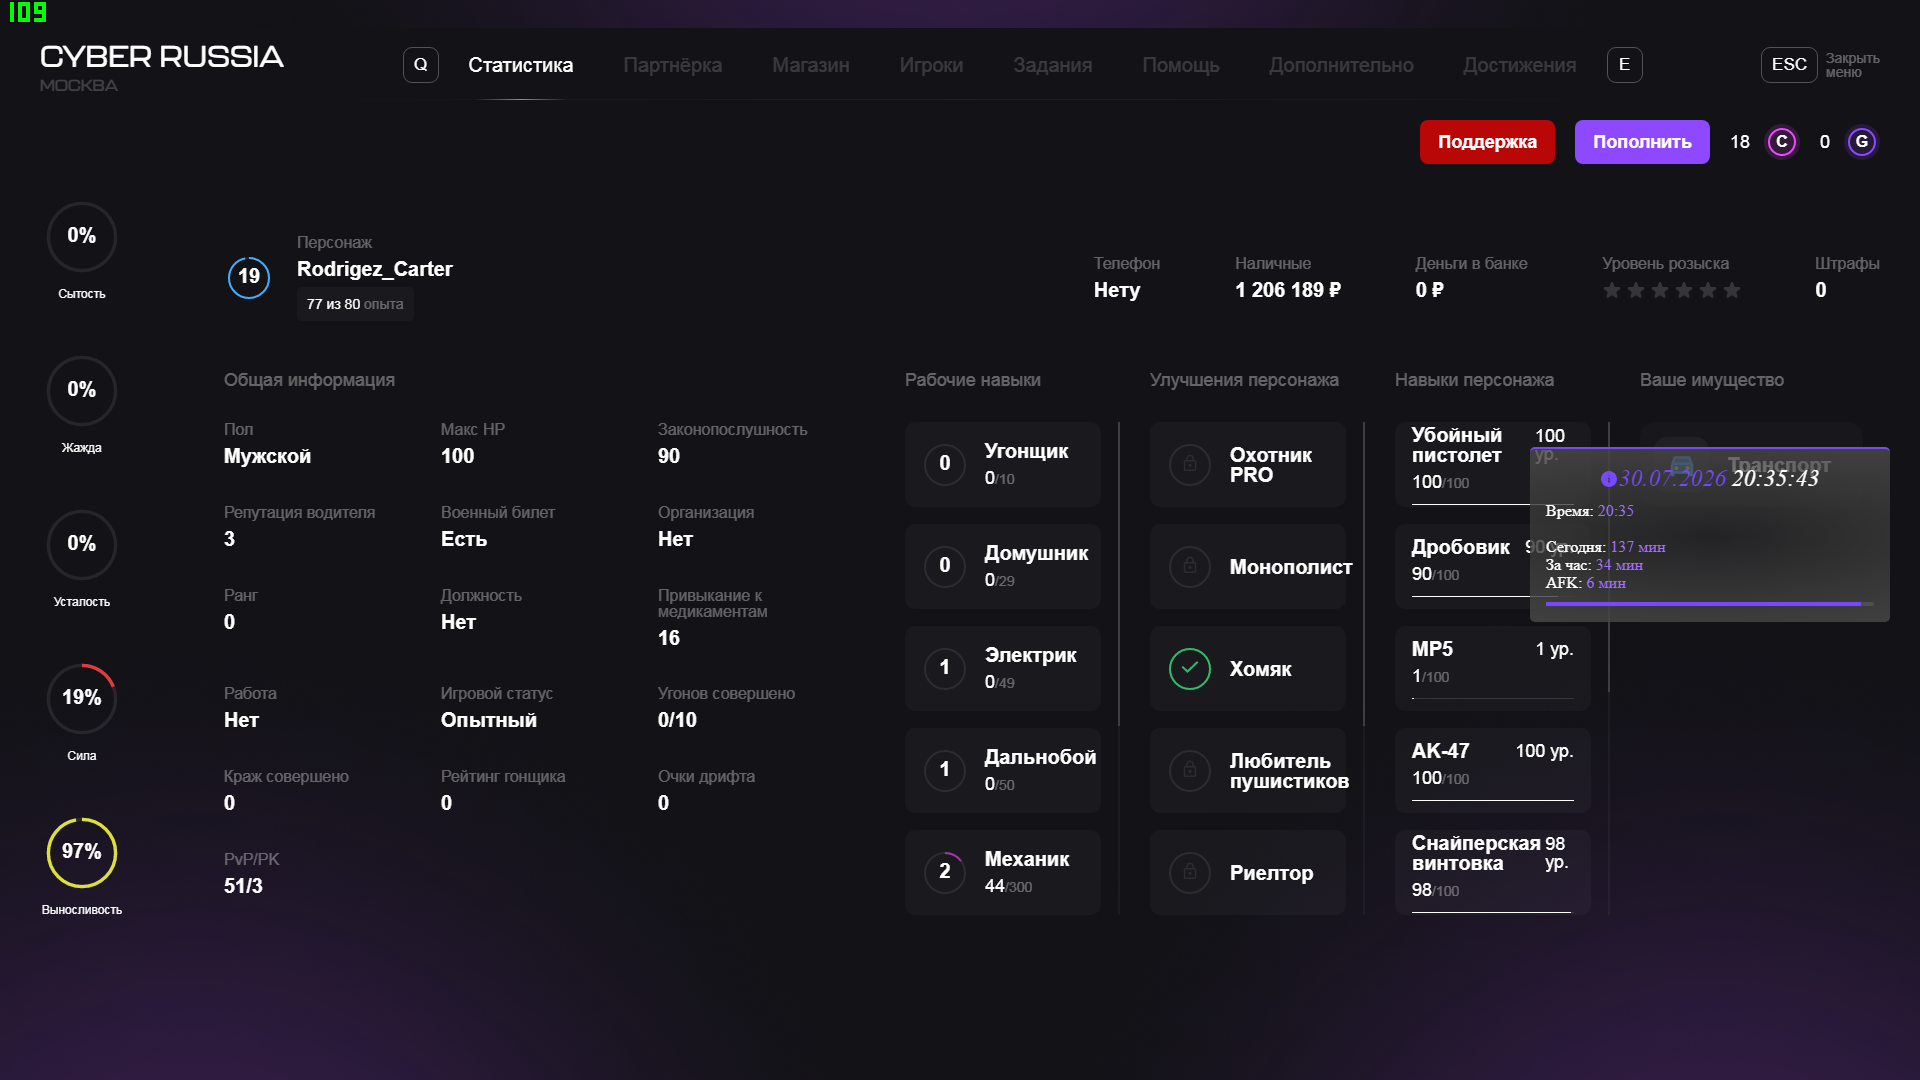
Task: Open the Магазин tab
Action: 811,65
